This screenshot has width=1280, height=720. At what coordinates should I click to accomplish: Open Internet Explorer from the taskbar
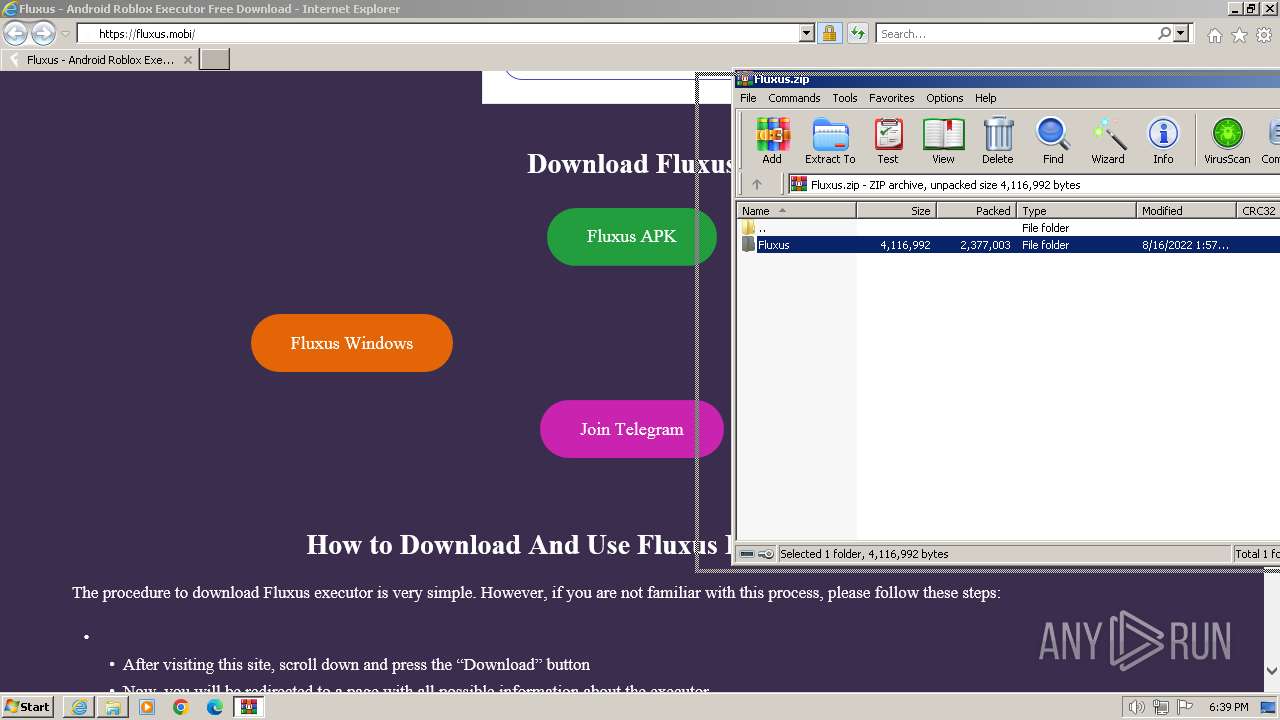tap(79, 707)
